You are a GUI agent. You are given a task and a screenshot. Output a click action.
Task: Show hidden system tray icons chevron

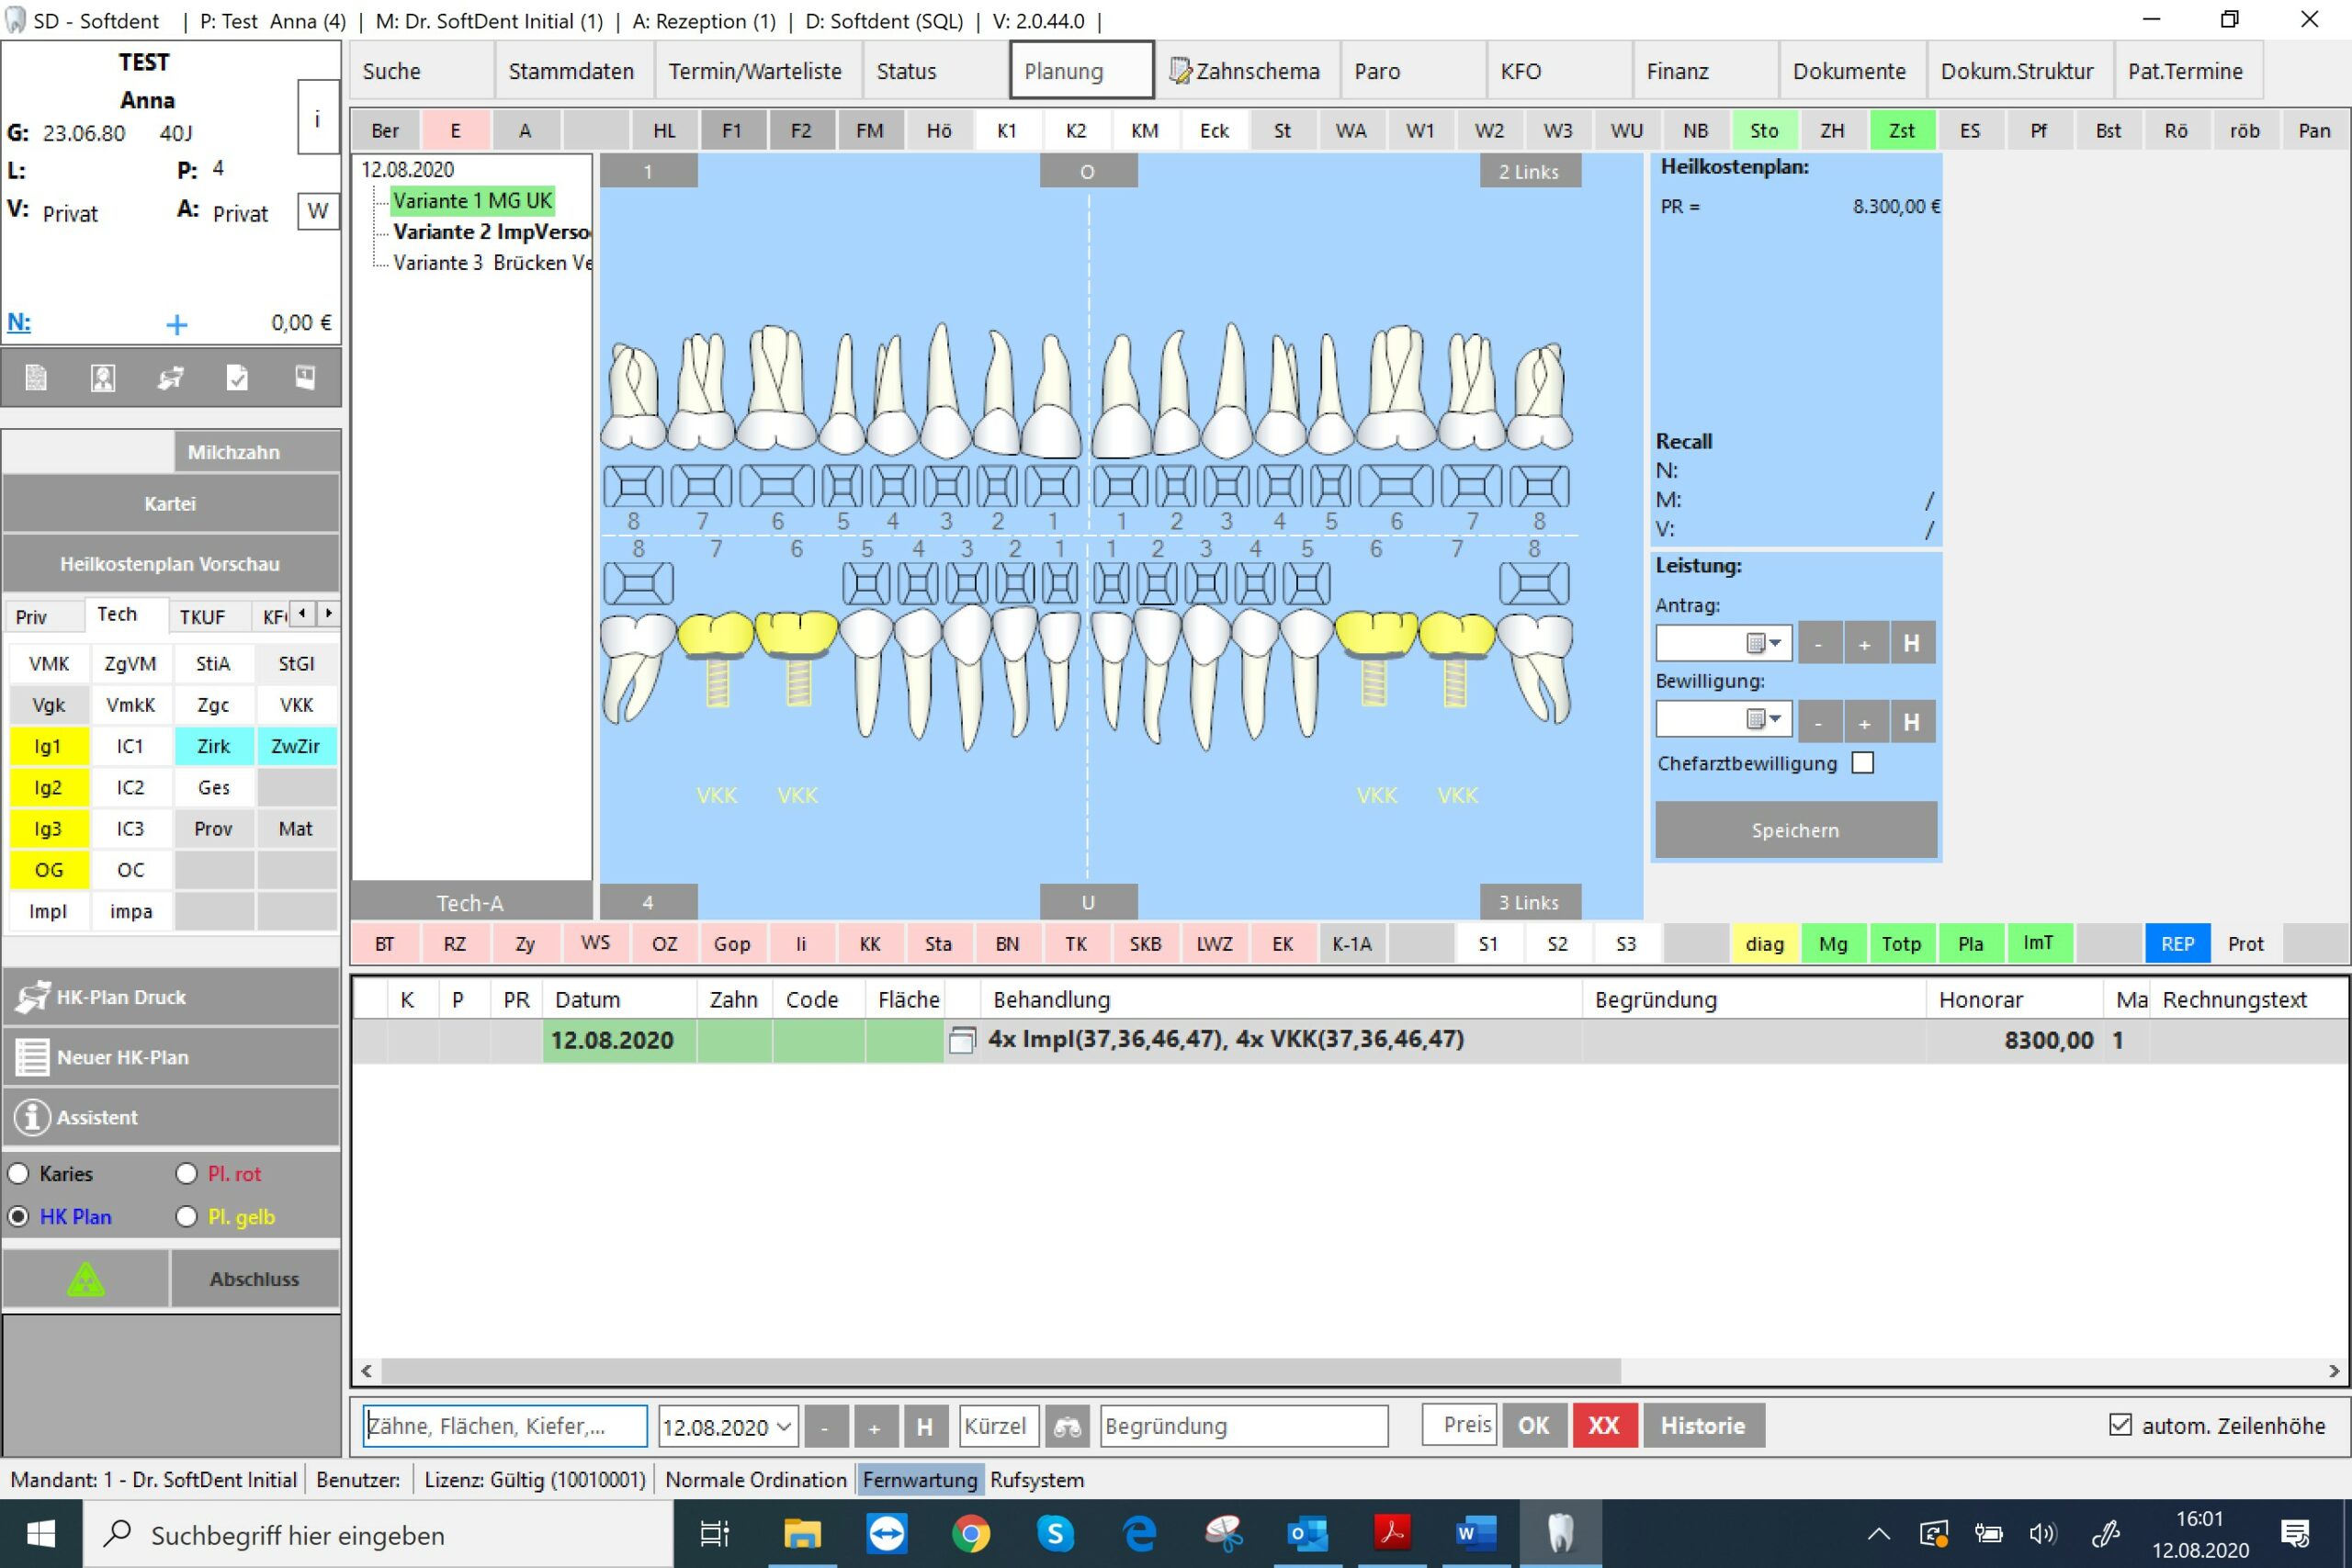coord(1878,1534)
